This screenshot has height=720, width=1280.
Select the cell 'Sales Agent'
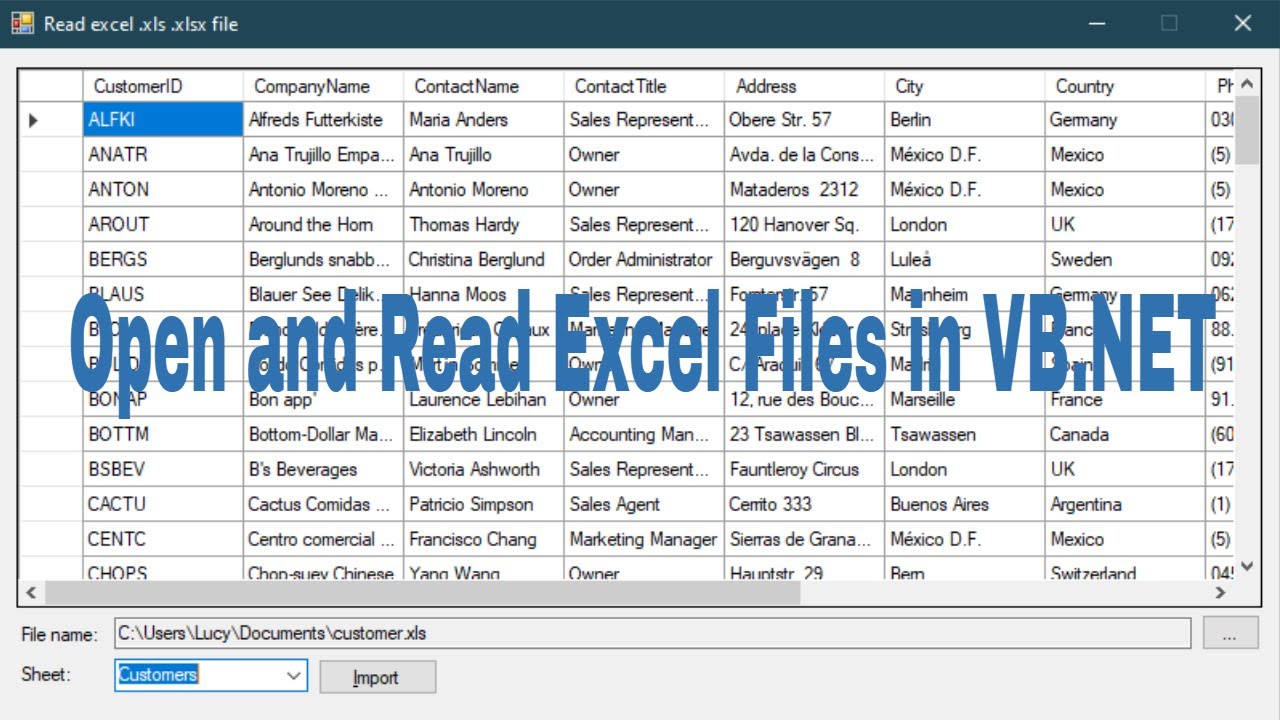tap(644, 504)
